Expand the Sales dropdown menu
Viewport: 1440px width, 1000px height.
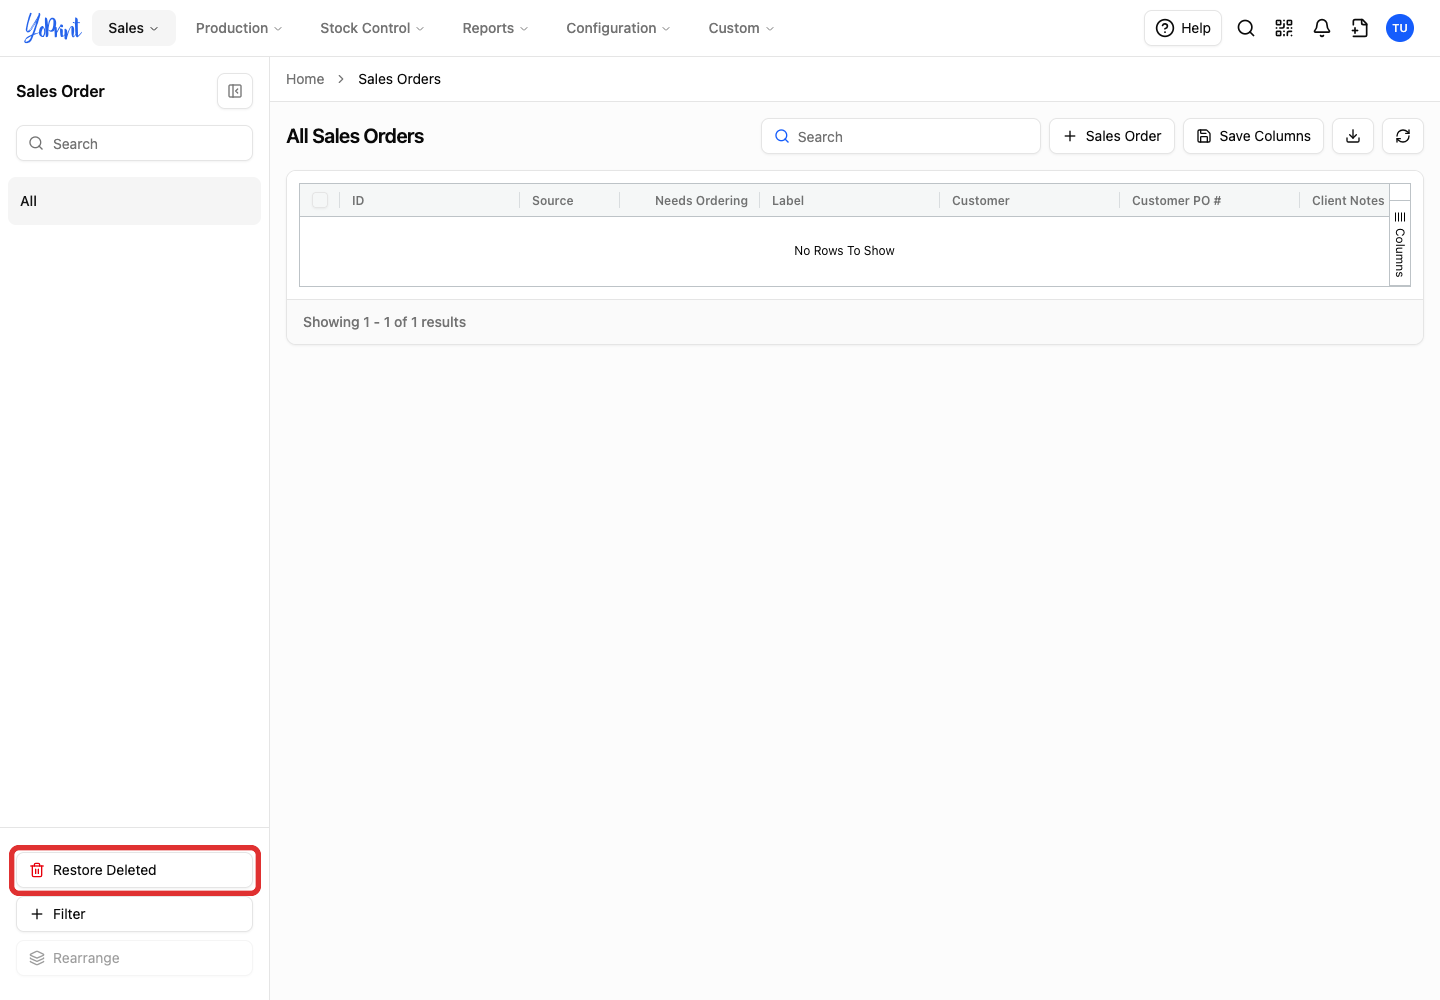point(134,28)
